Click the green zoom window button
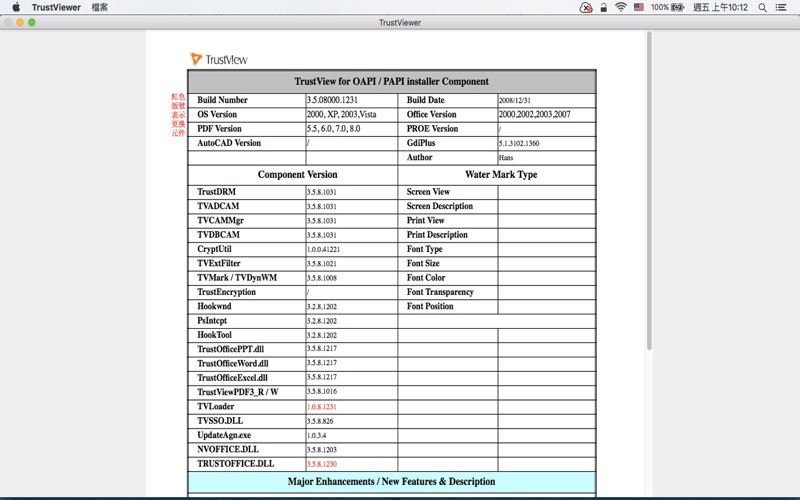 tap(32, 22)
